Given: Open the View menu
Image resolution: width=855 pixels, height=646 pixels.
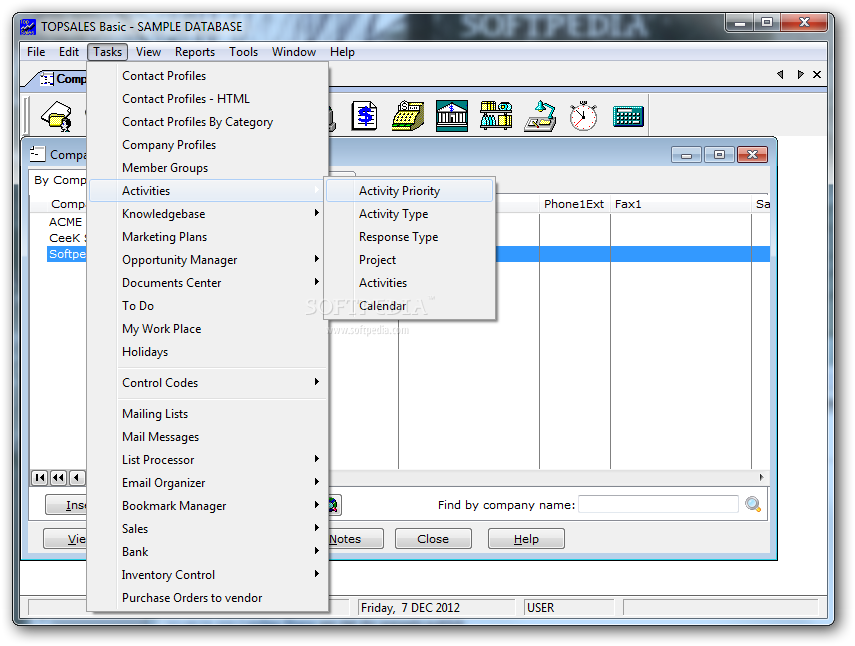Looking at the screenshot, I should coord(148,52).
